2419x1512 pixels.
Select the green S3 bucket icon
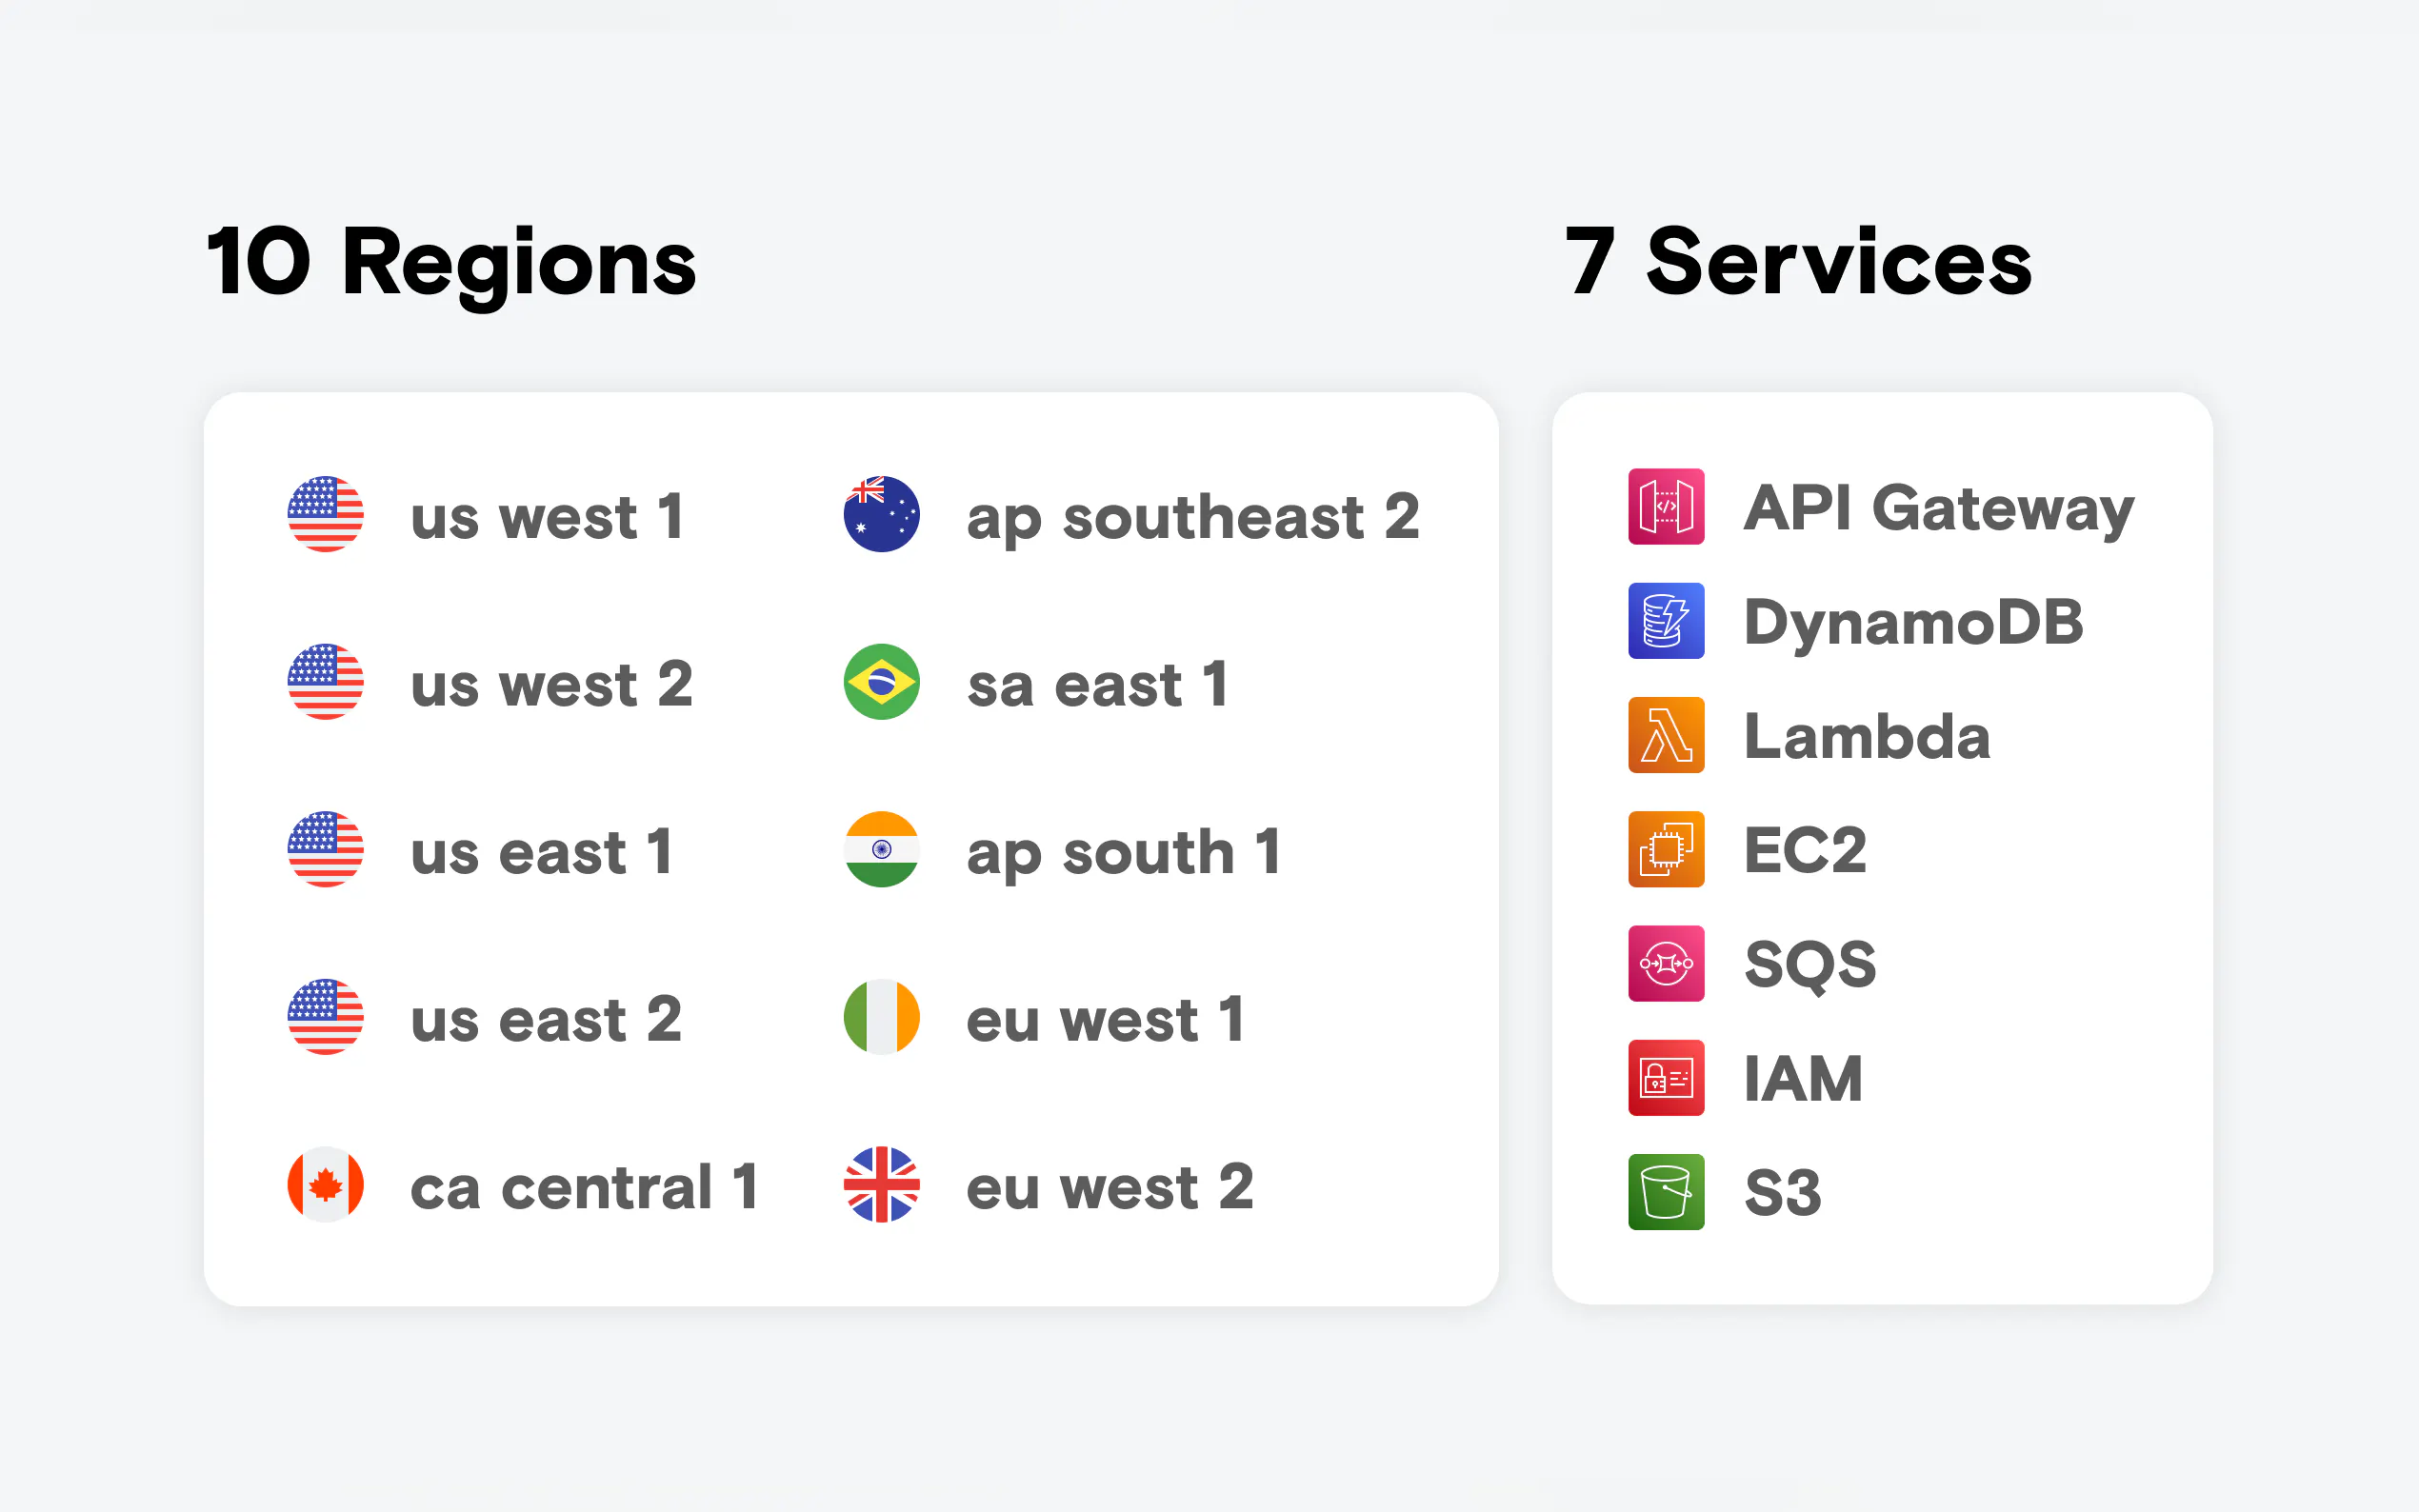(1666, 1192)
